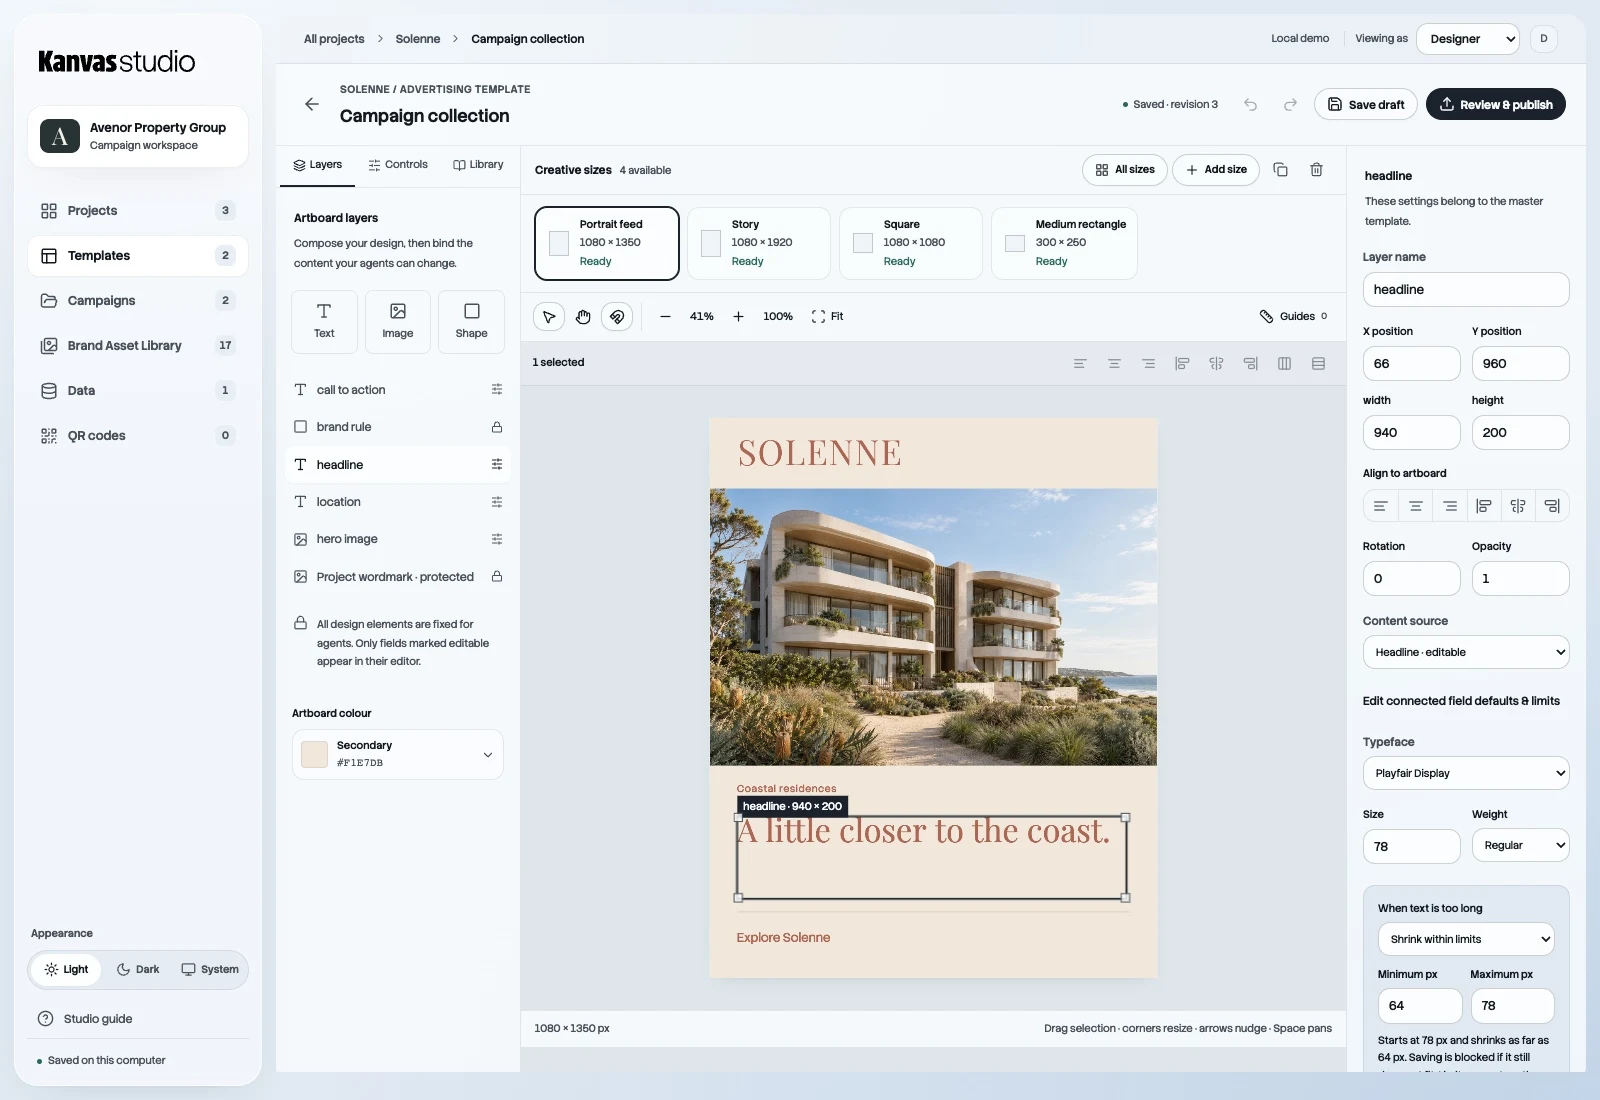Activate the pointer select tool
The image size is (1600, 1100).
click(x=549, y=316)
